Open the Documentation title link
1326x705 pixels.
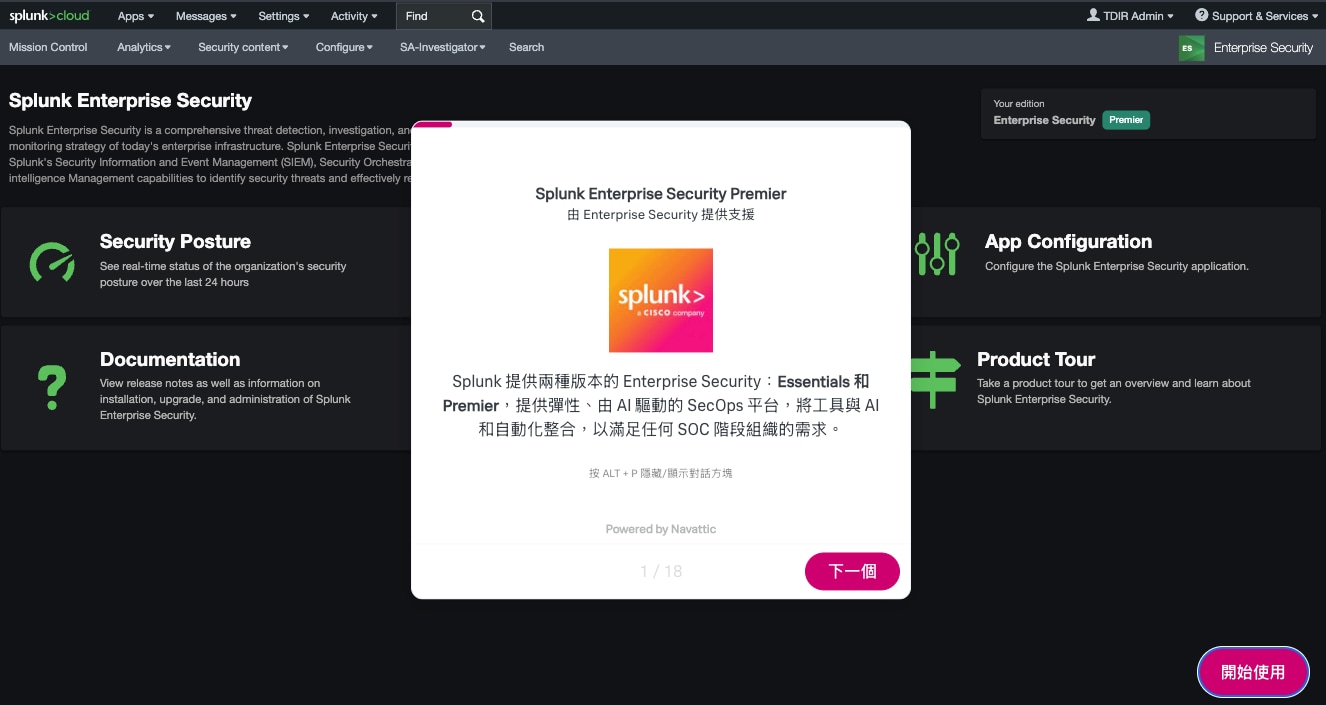pos(170,359)
